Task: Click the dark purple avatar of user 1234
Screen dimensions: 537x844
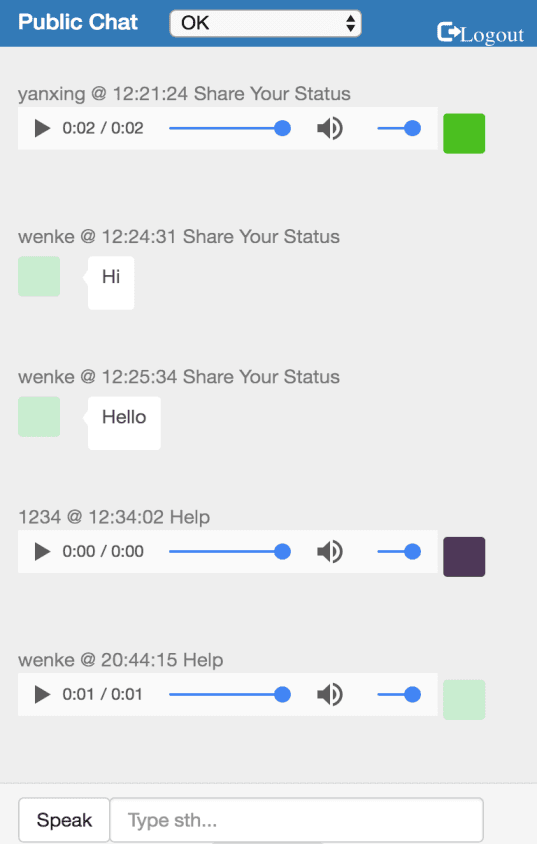Action: (464, 557)
